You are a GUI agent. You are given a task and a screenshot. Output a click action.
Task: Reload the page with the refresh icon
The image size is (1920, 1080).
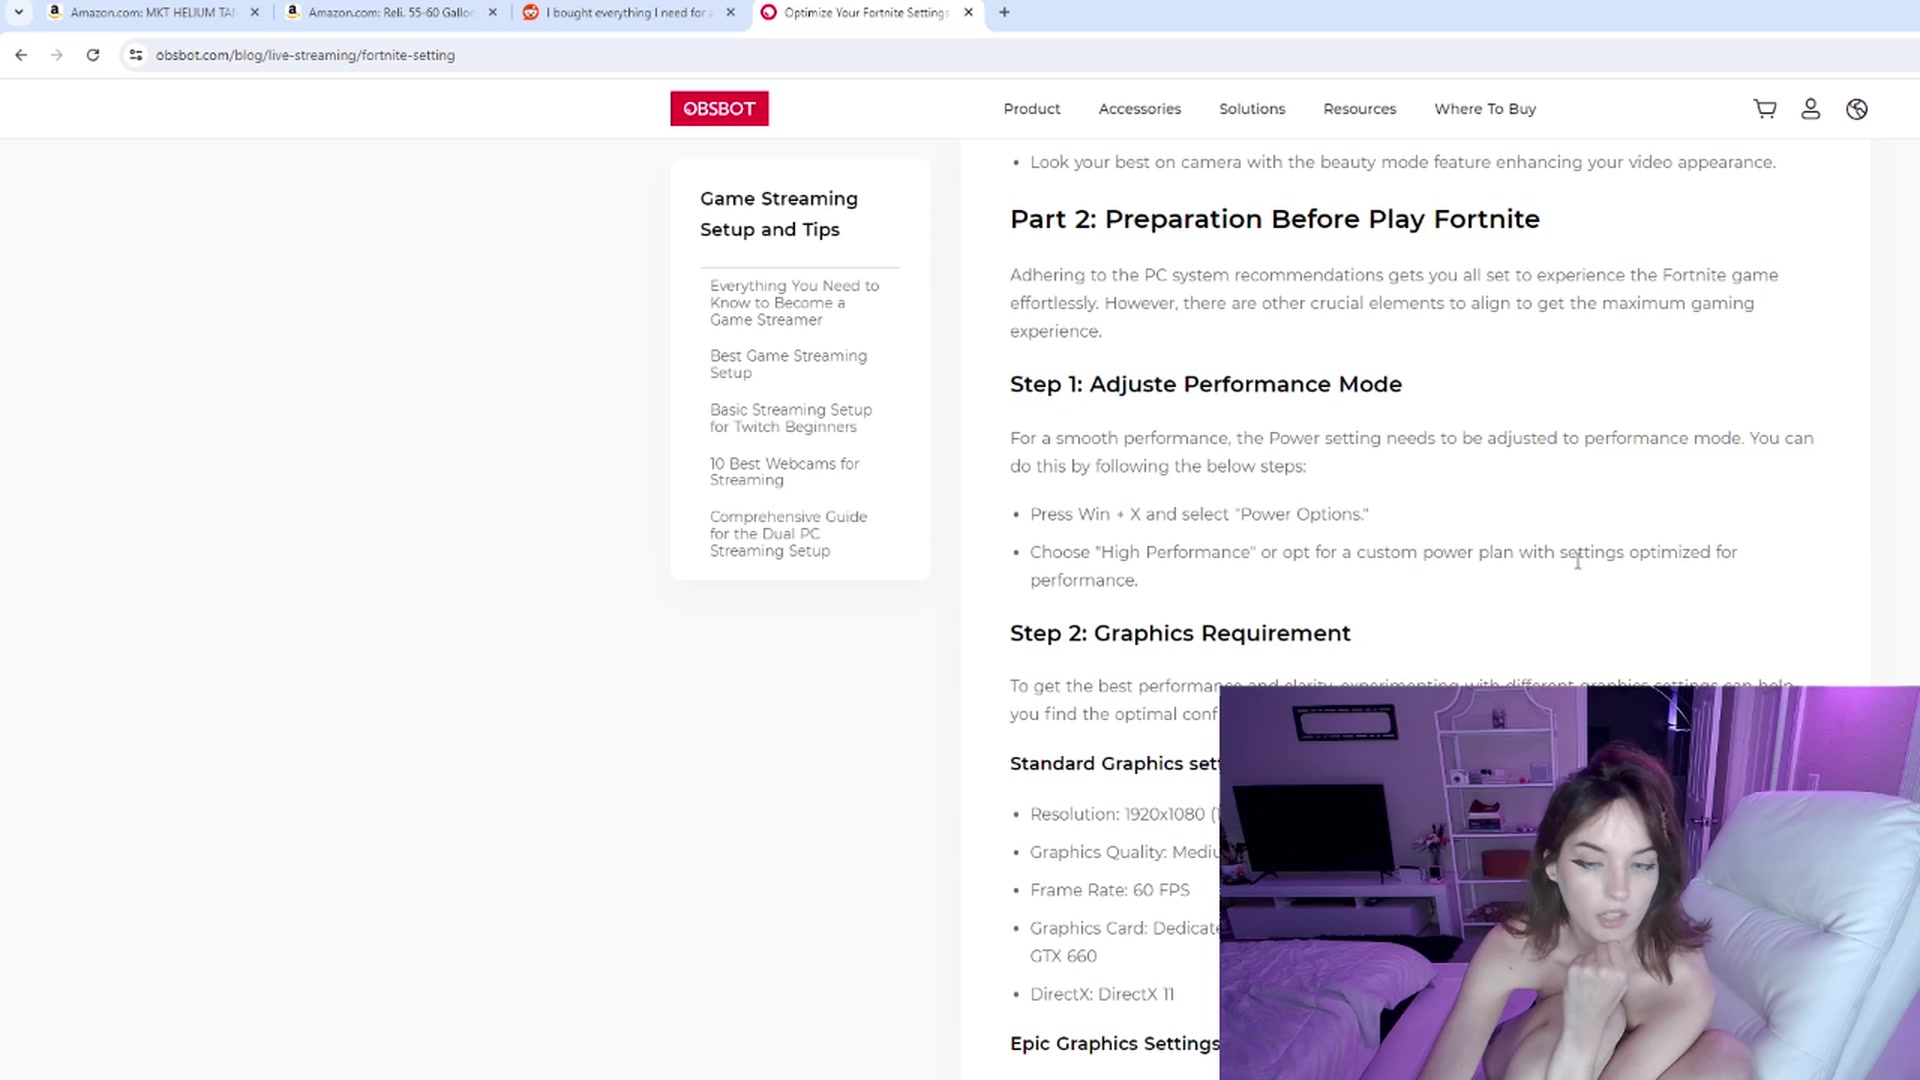point(93,55)
